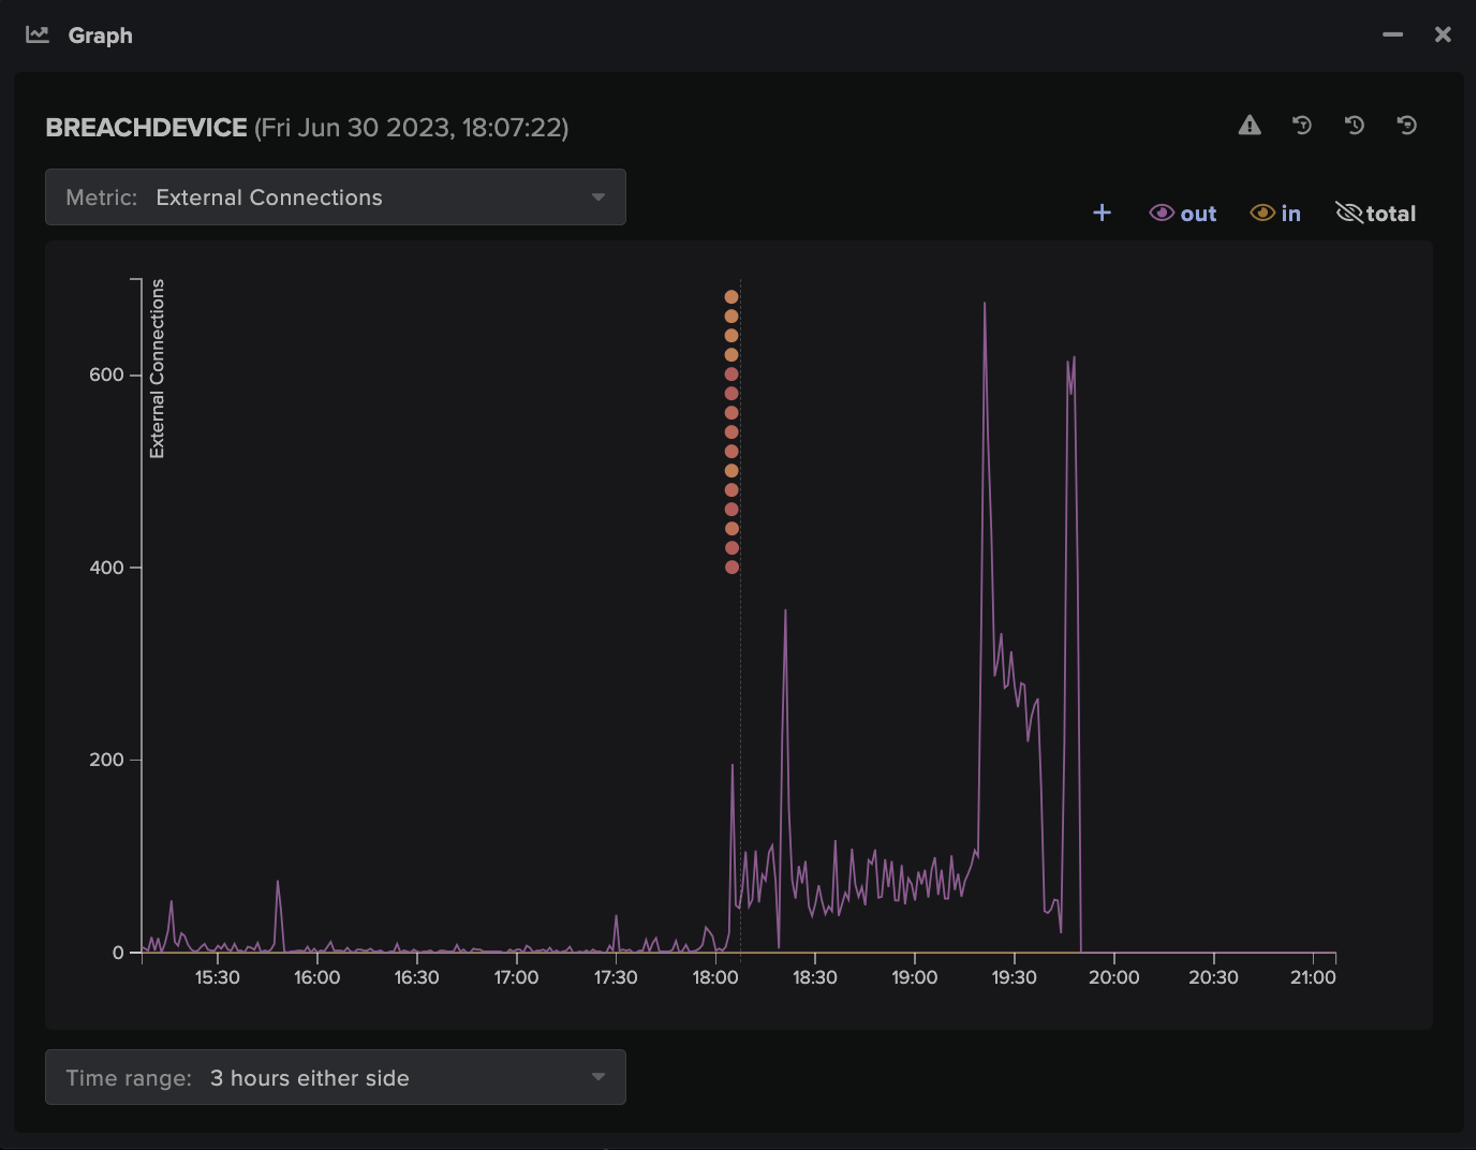This screenshot has height=1150, width=1476.
Task: Minimize the Graph panel
Action: 1392,34
